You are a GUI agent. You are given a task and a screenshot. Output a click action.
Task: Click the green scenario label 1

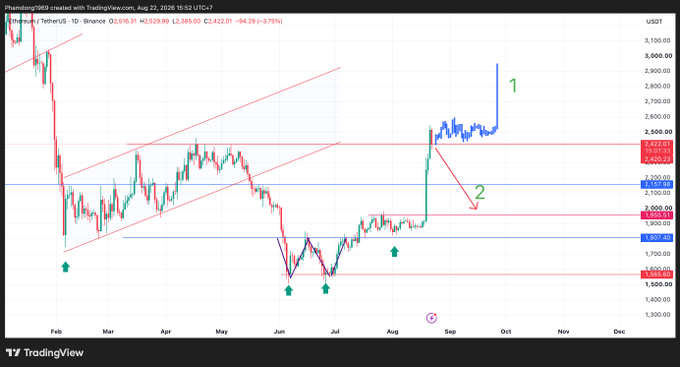click(x=513, y=85)
